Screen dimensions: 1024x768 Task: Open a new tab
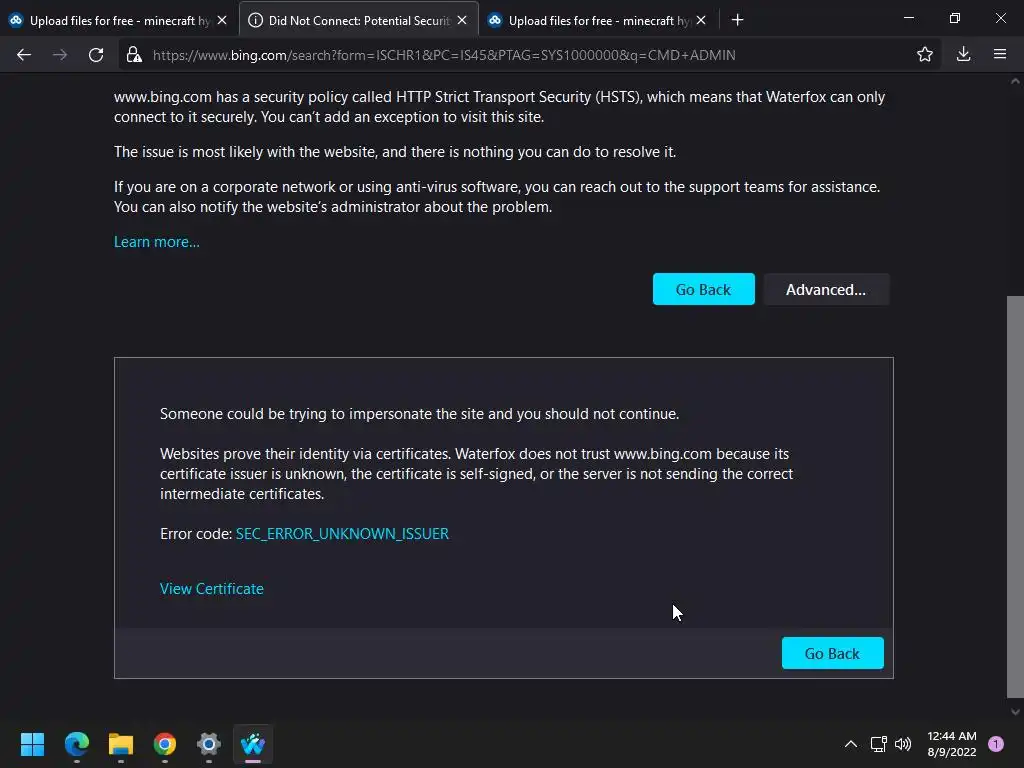(x=737, y=20)
